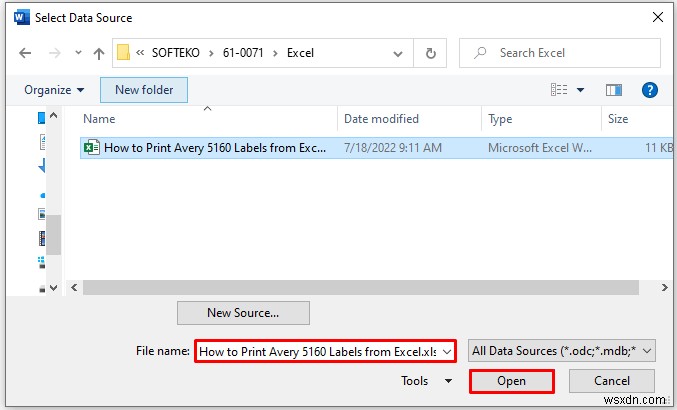The image size is (677, 410).
Task: Click the Microsoft Excel W... type cell
Action: 540,148
